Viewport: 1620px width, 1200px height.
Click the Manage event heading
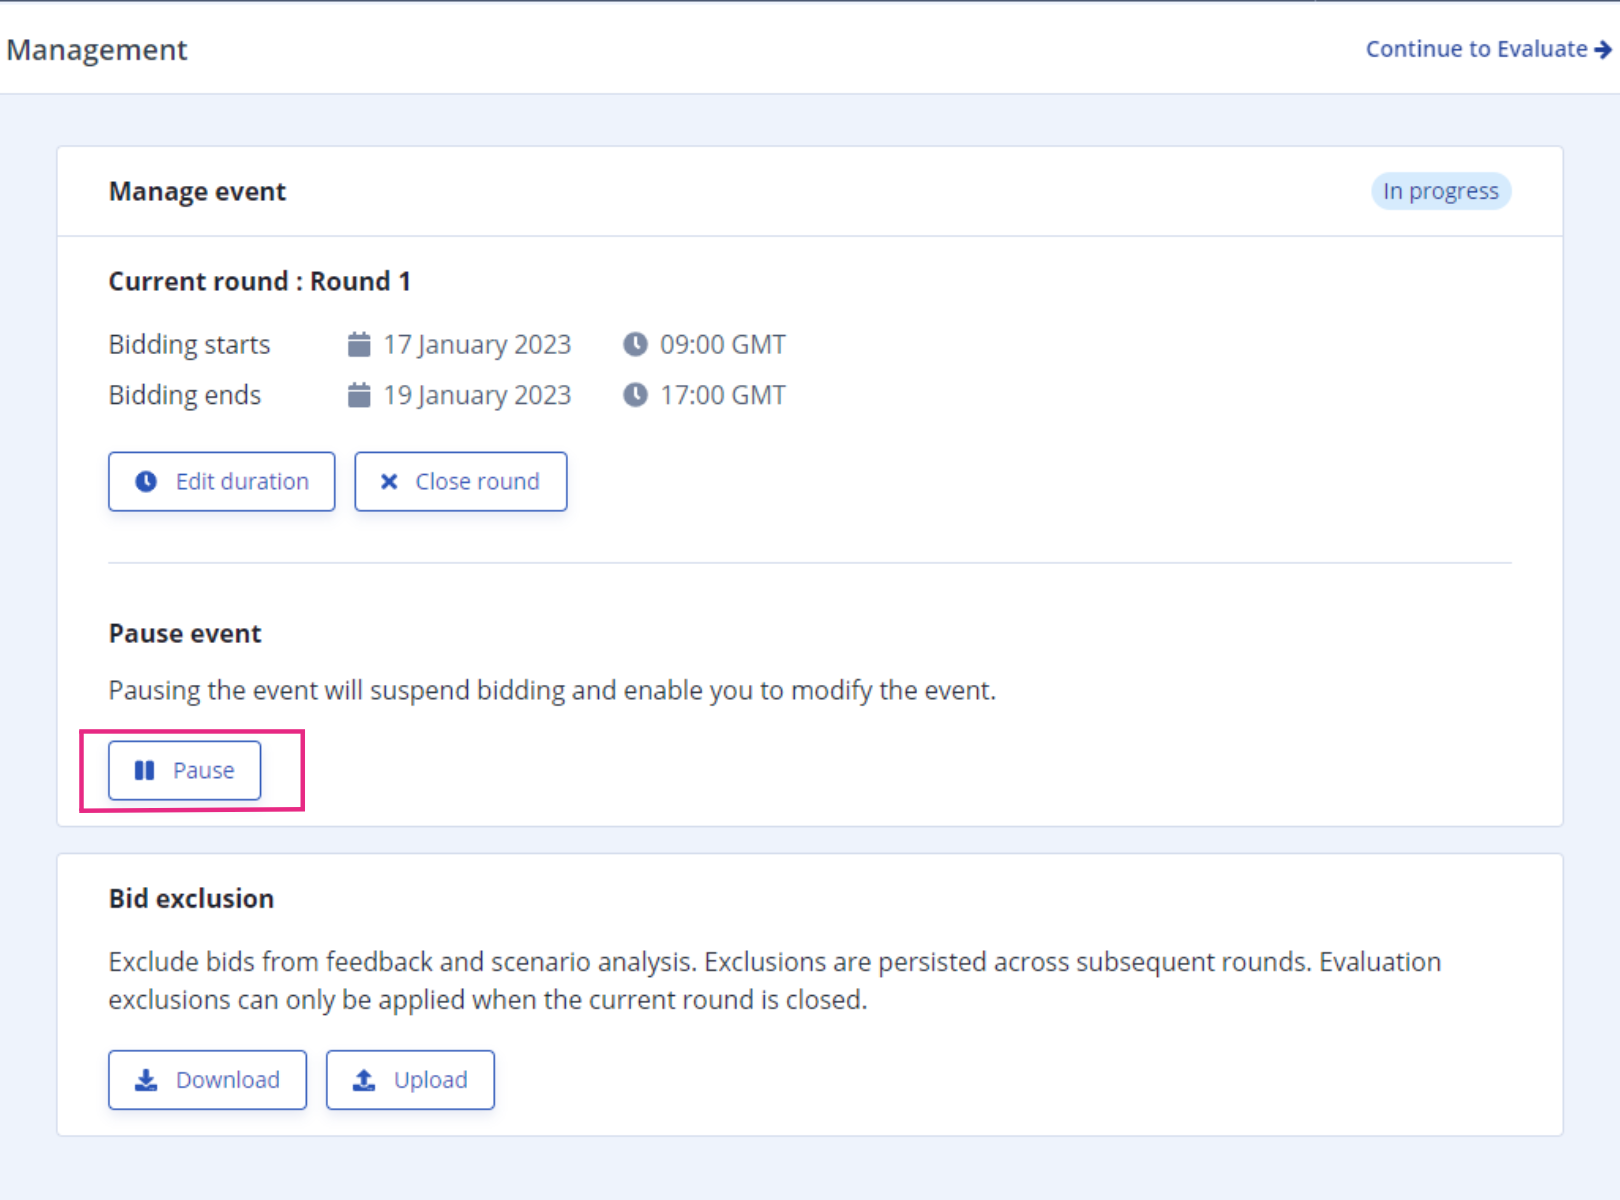pos(197,191)
